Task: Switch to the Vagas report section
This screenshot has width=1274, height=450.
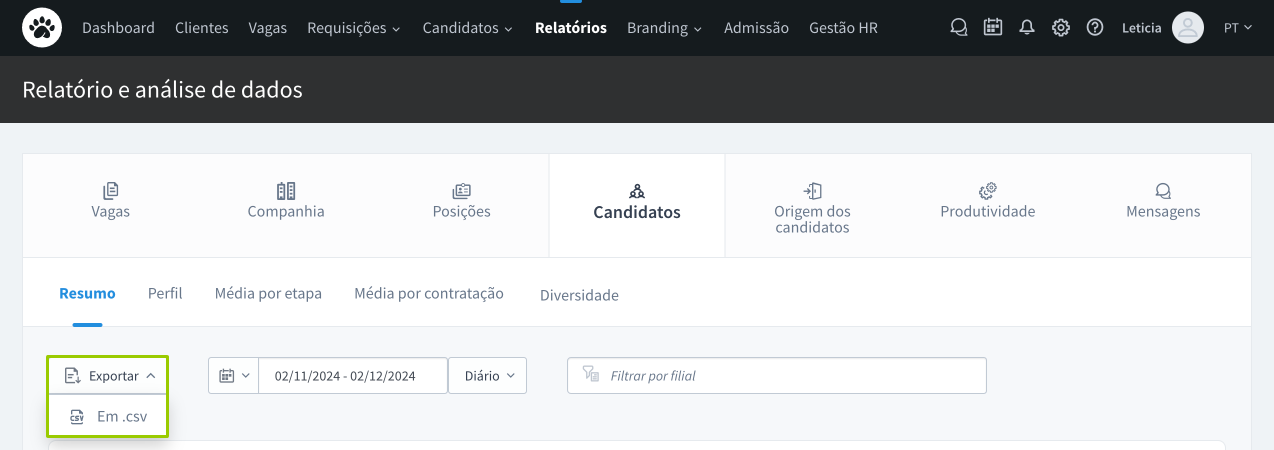Action: 111,201
